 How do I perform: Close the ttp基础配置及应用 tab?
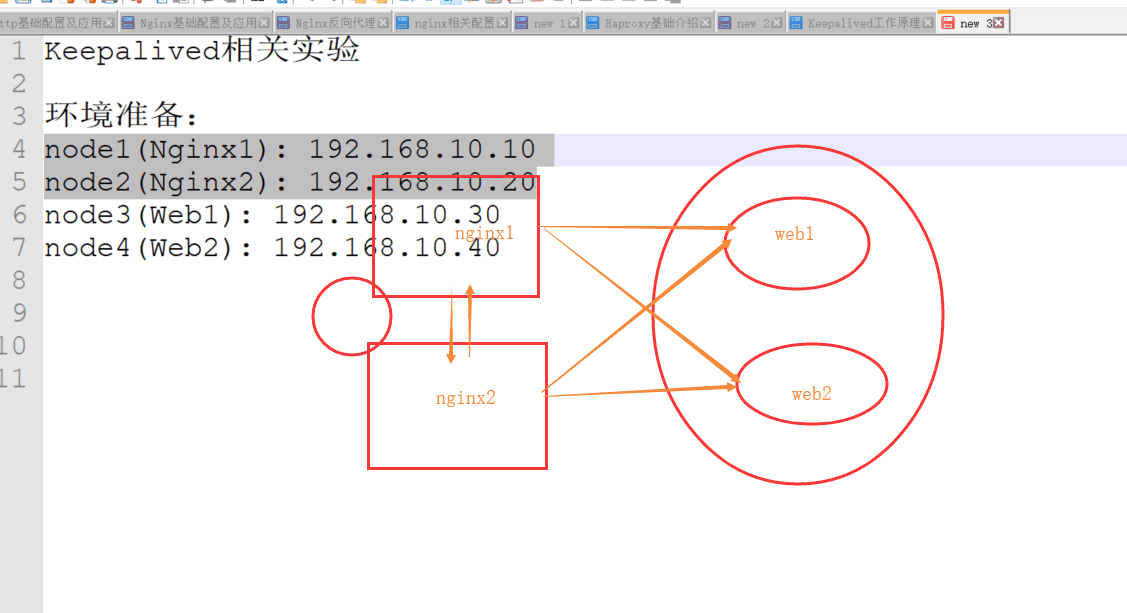(109, 23)
